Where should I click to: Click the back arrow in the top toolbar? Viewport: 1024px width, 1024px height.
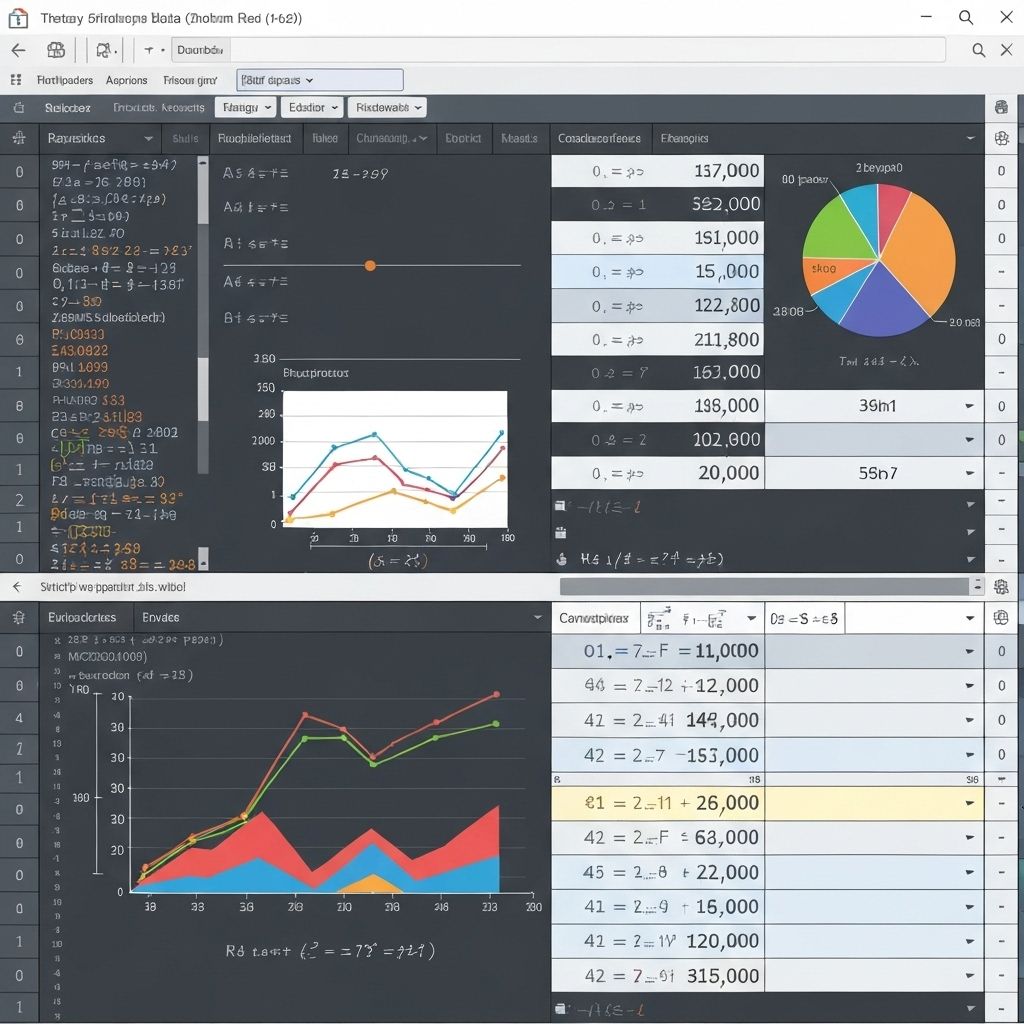point(18,50)
